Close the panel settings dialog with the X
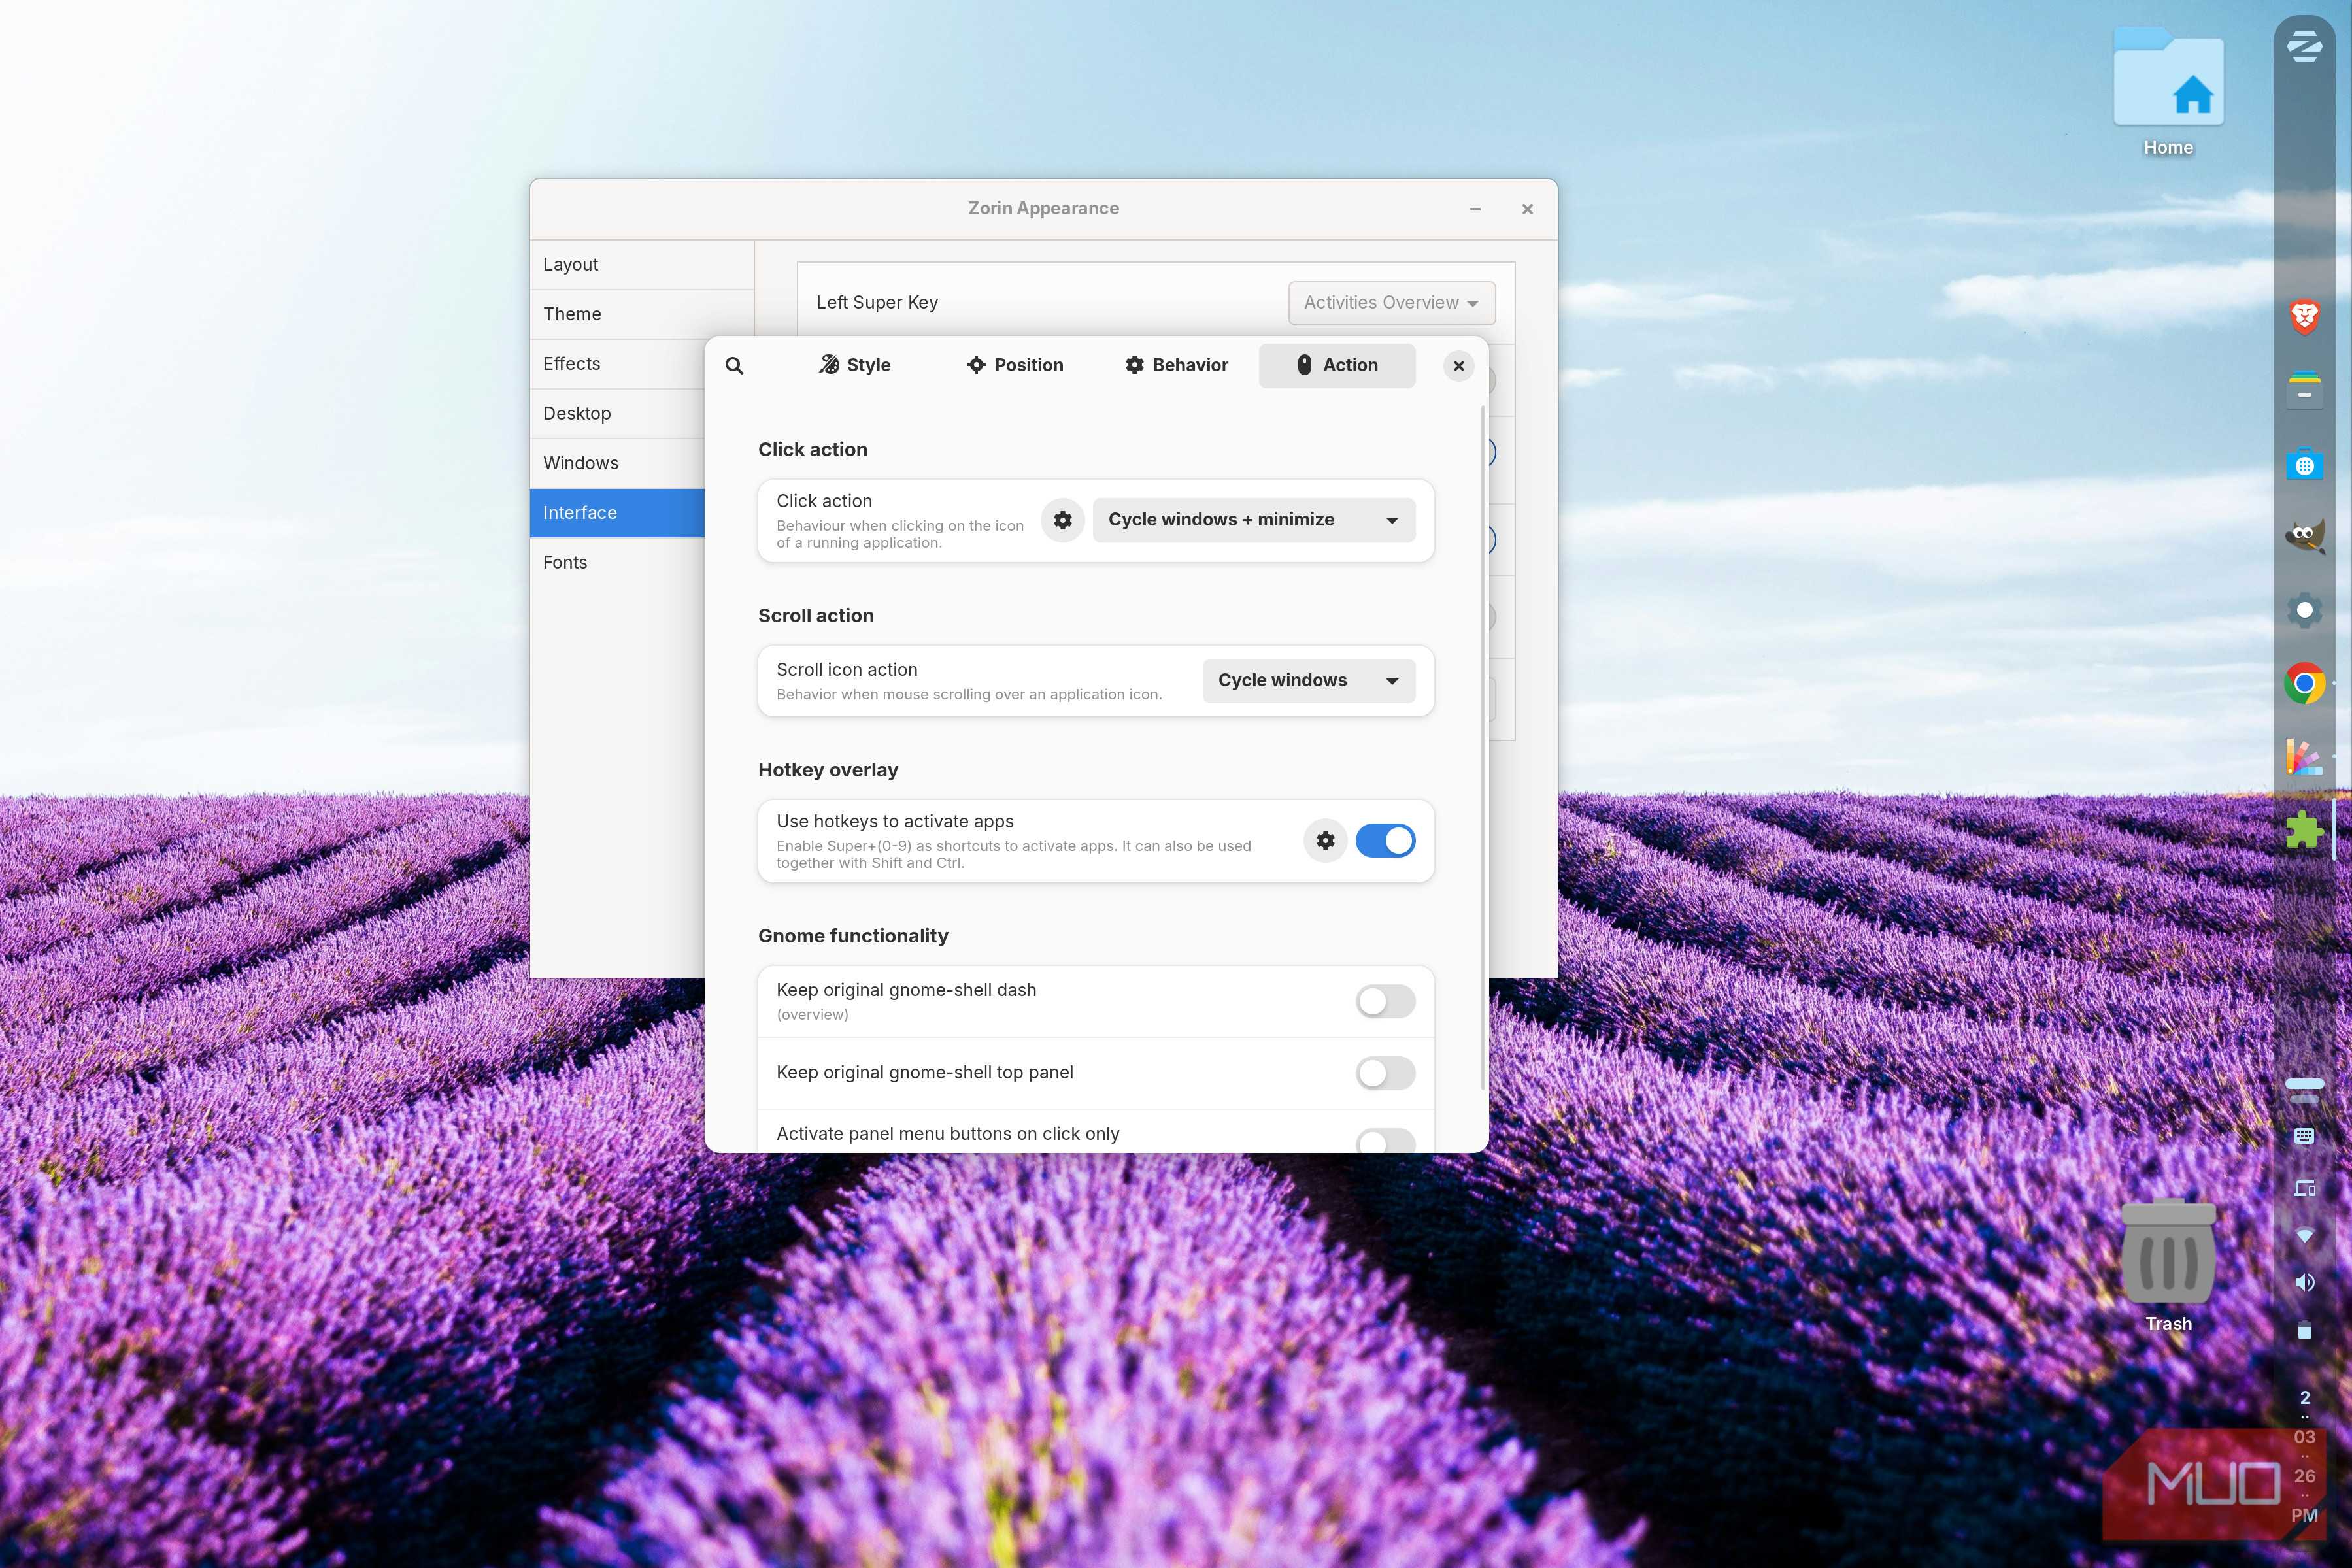 coord(1459,366)
